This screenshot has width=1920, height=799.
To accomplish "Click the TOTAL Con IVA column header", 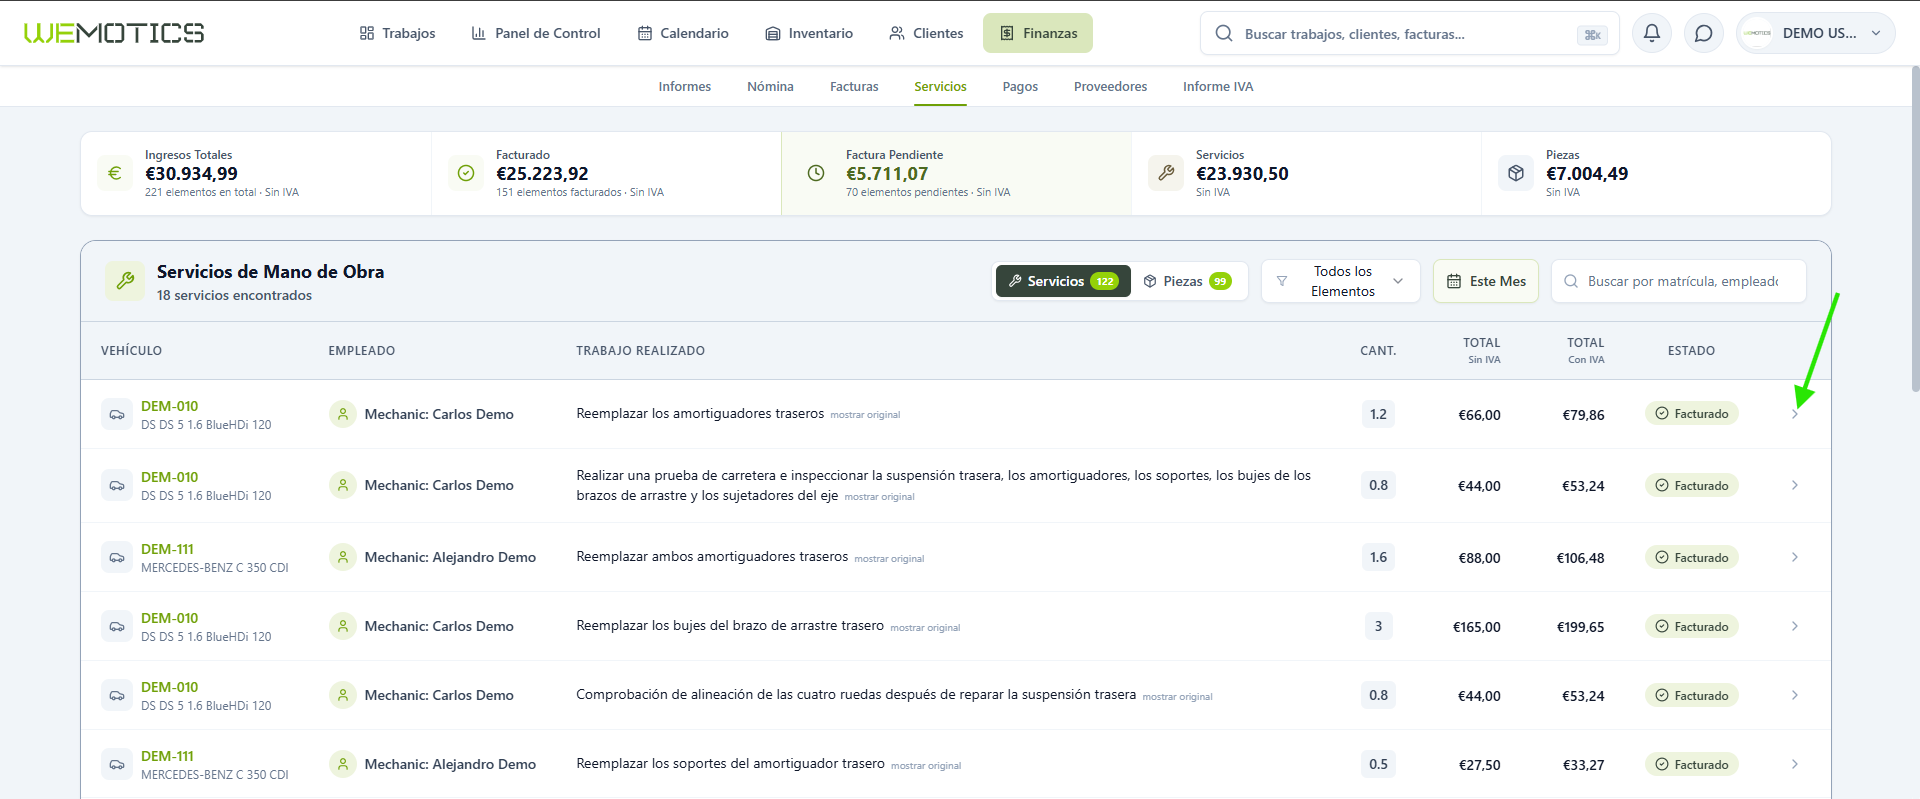I will [1585, 350].
